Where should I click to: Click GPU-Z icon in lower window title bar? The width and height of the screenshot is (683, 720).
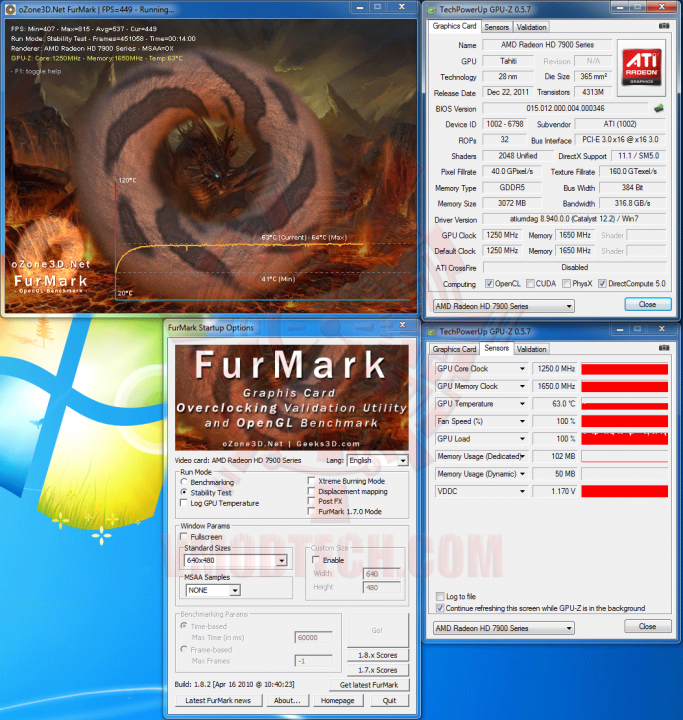pos(432,332)
